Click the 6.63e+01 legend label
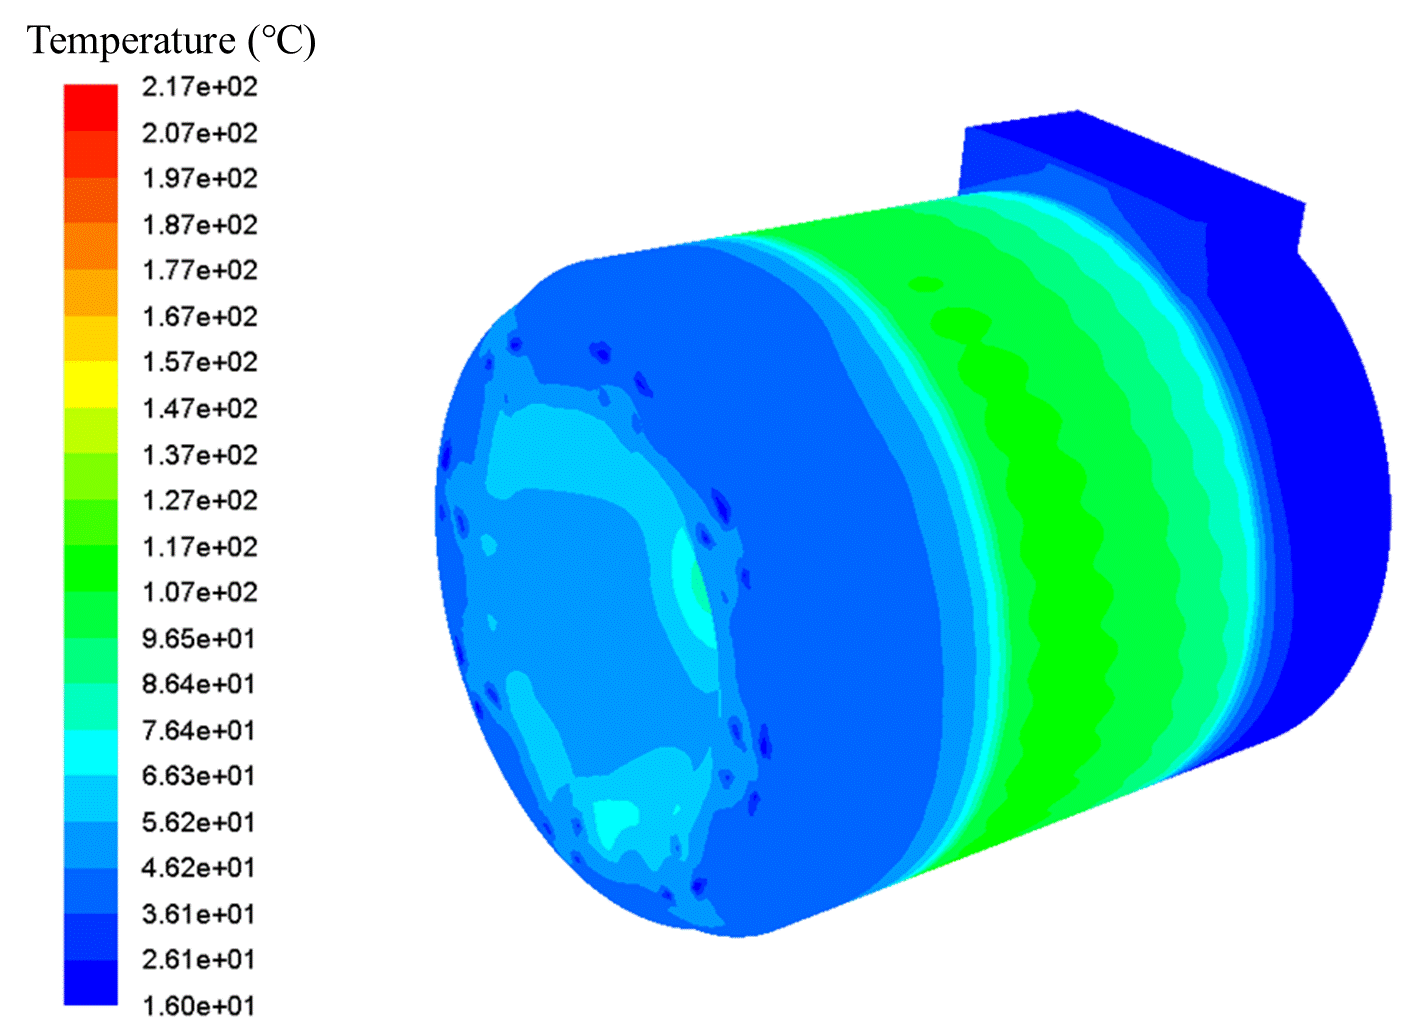1406x1024 pixels. 199,776
